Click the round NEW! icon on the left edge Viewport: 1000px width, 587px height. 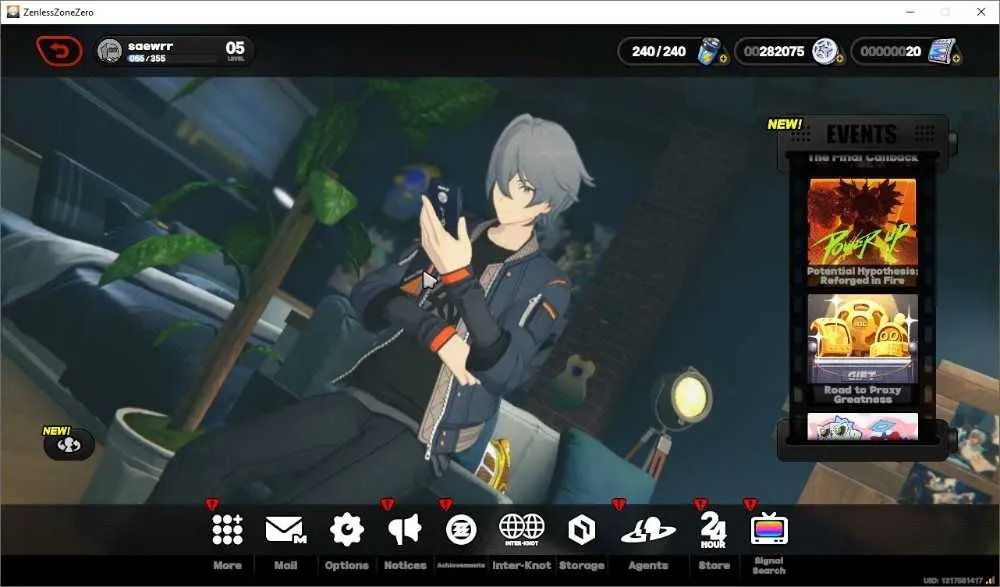click(69, 445)
